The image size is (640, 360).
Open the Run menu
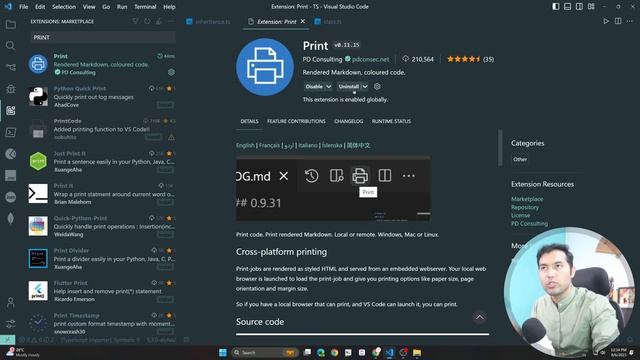122,7
